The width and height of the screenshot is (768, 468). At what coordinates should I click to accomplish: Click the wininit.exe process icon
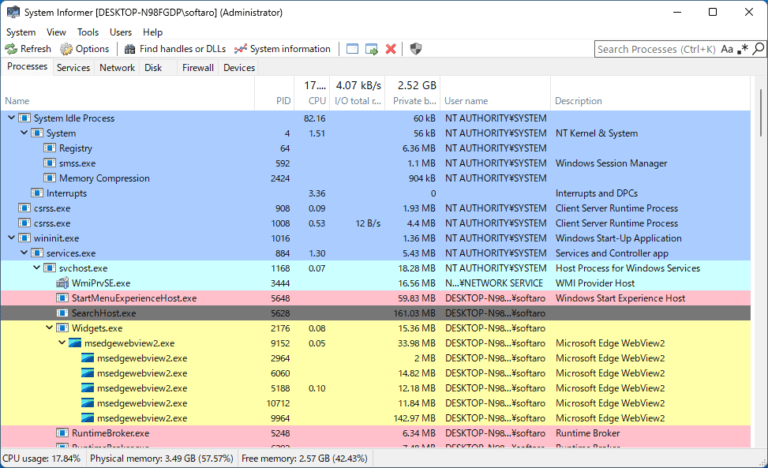(x=24, y=238)
